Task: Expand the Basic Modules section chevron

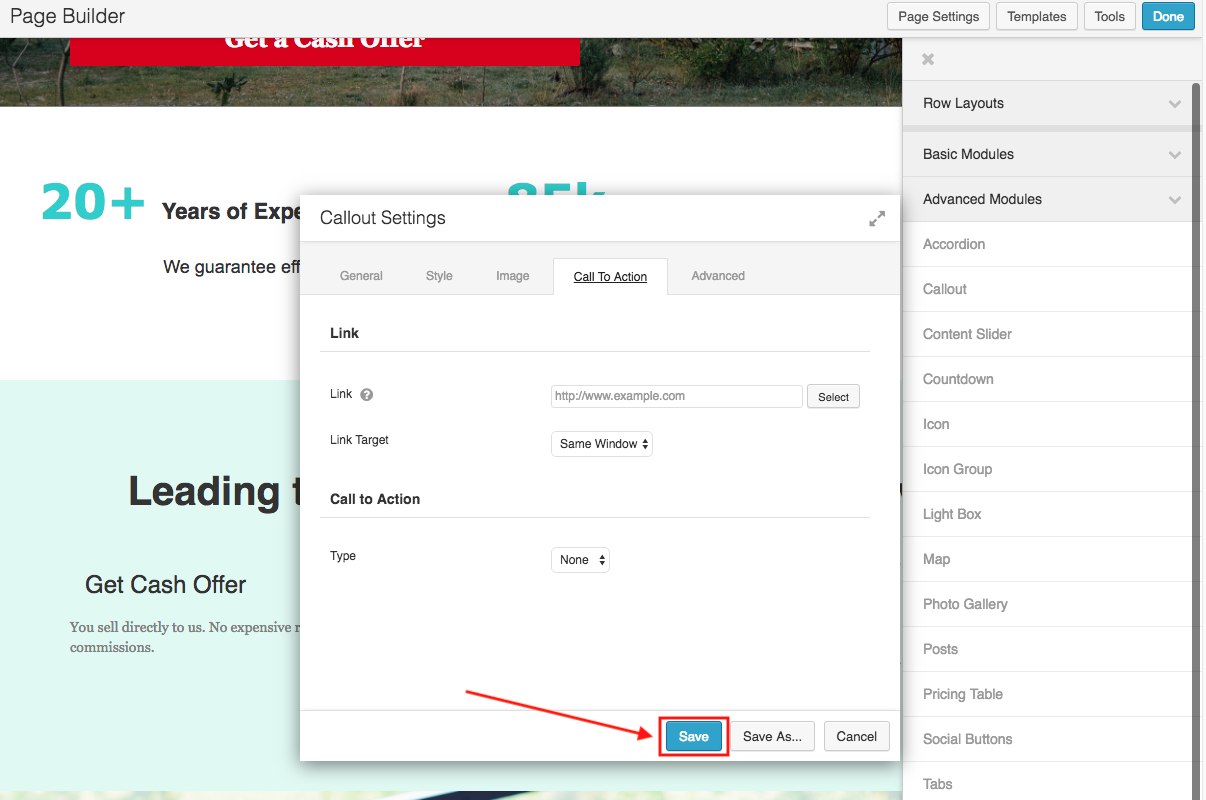Action: [x=1175, y=155]
